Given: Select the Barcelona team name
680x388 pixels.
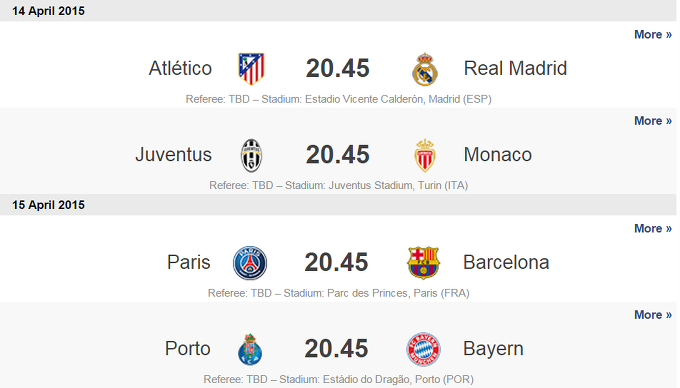Looking at the screenshot, I should (506, 262).
